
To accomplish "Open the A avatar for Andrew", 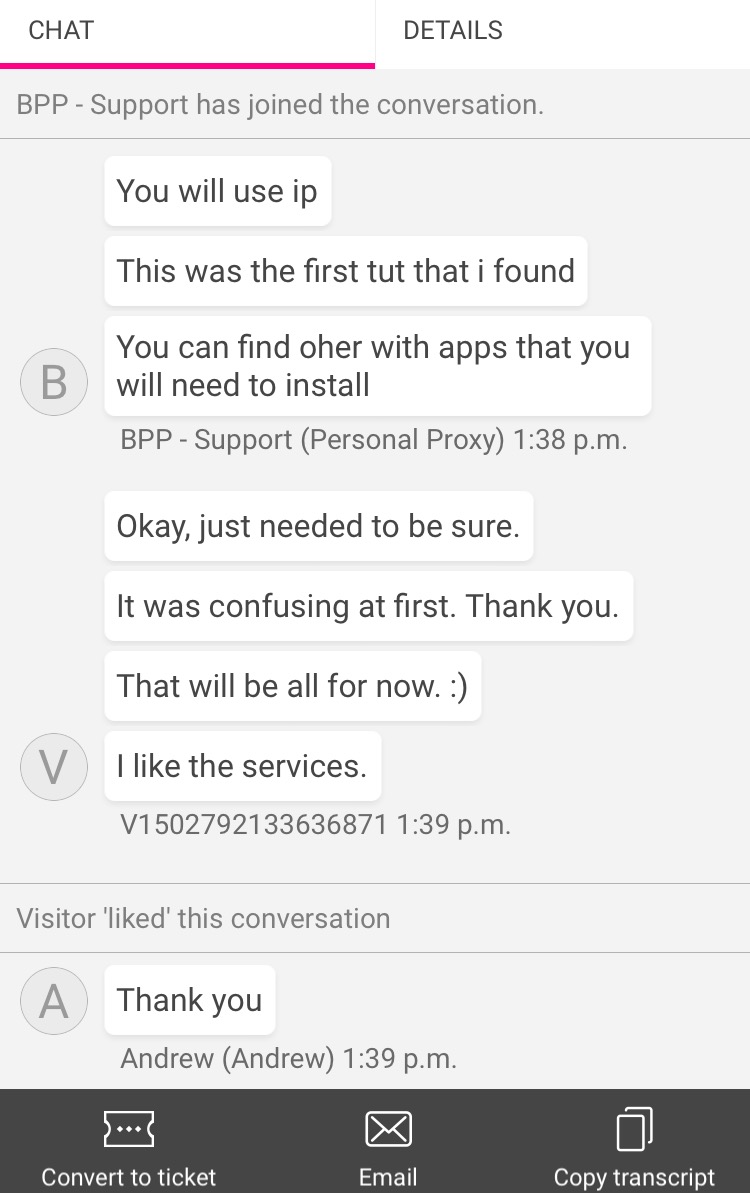I will [53, 1001].
